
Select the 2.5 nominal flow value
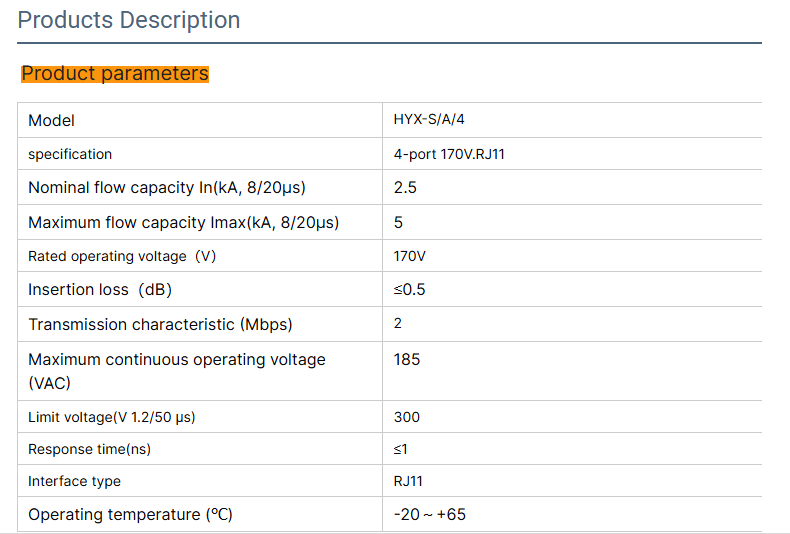click(405, 188)
